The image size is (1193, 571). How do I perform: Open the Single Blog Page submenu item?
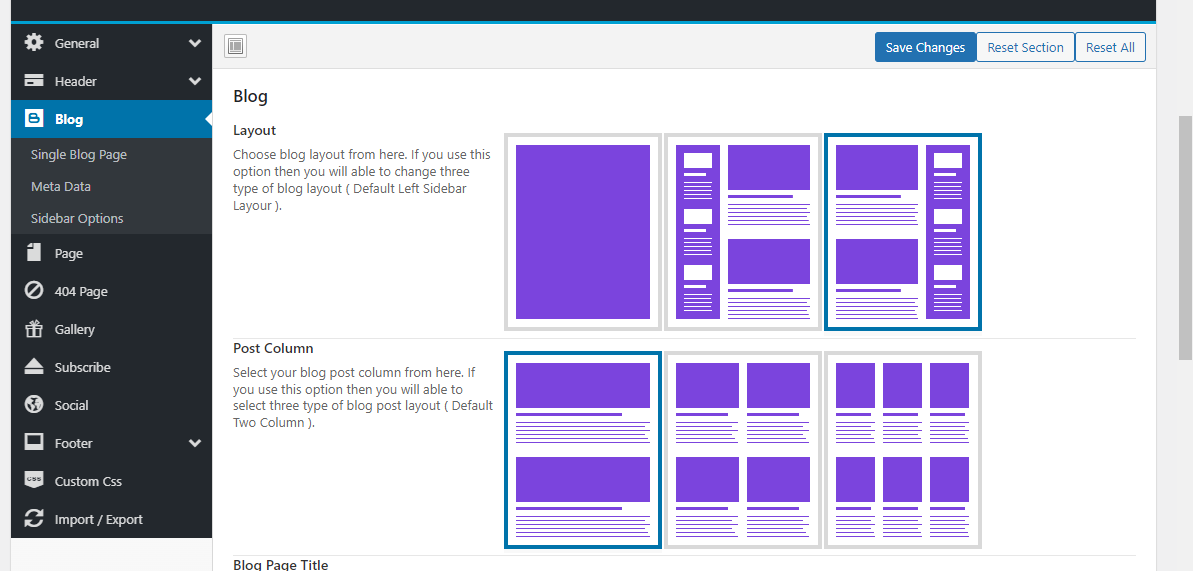tap(79, 155)
